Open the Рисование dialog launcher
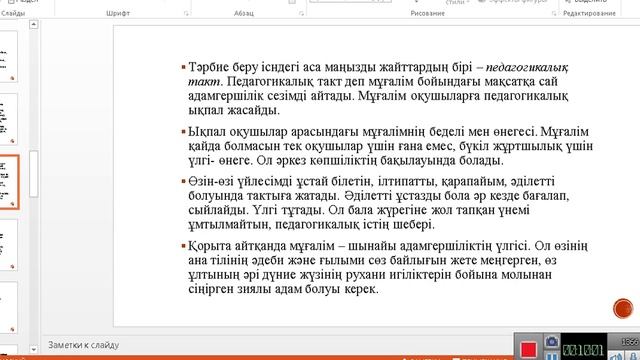The width and height of the screenshot is (640, 360). pos(554,13)
